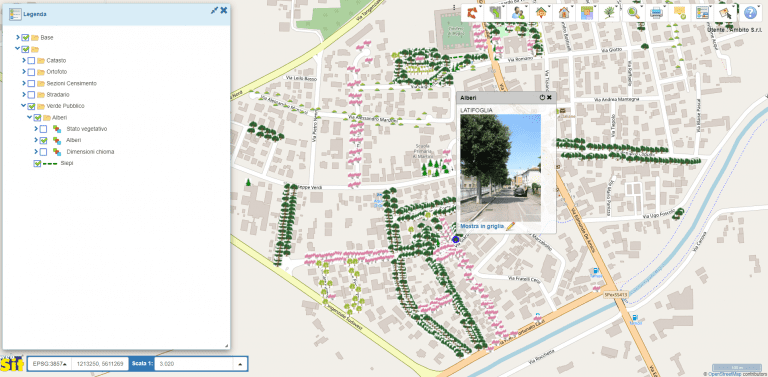
Task: Click the folder icon next to Catasto
Action: 41,61
